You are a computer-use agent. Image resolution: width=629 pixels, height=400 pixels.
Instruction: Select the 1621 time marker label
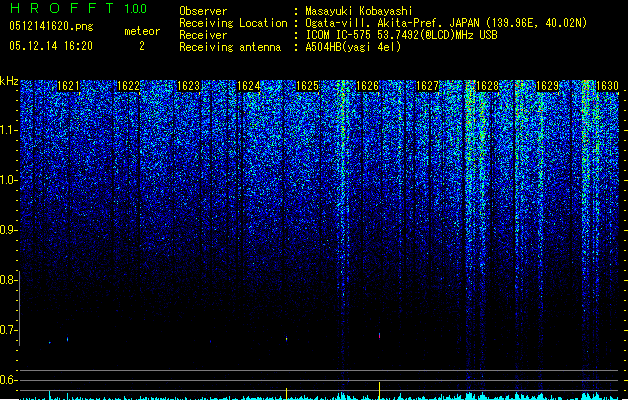[68, 86]
